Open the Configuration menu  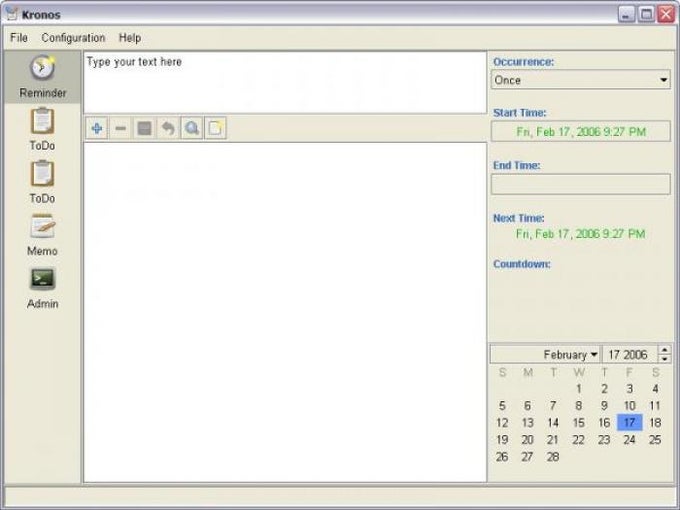pos(73,38)
